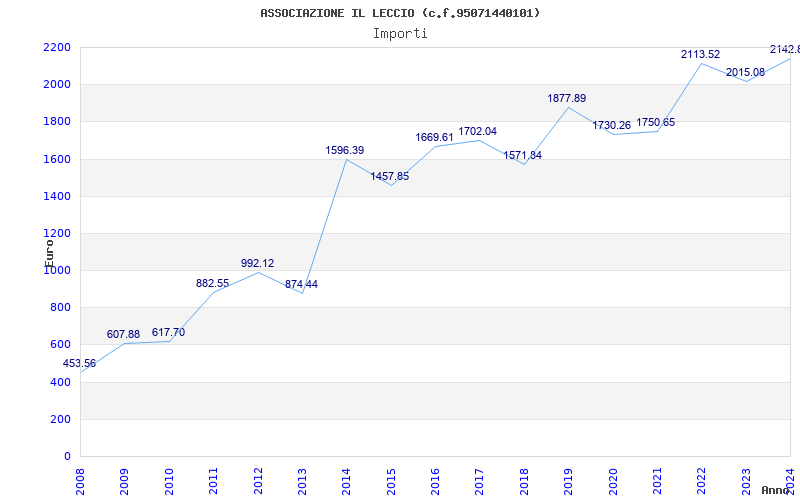This screenshot has width=800, height=500.
Task: Click the 2008 x-axis year label
Action: (80, 481)
